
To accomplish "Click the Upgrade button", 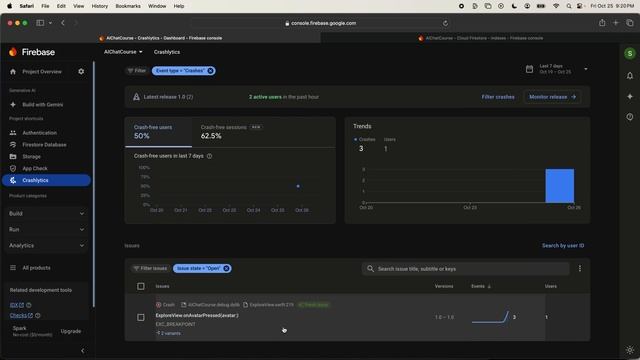I will pyautogui.click(x=71, y=331).
